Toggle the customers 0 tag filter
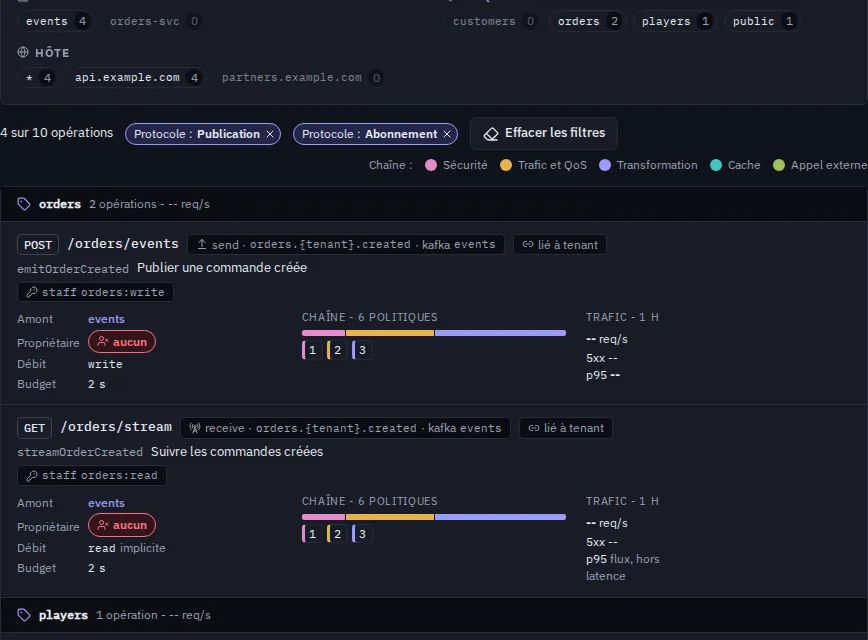The image size is (868, 640). (x=494, y=21)
